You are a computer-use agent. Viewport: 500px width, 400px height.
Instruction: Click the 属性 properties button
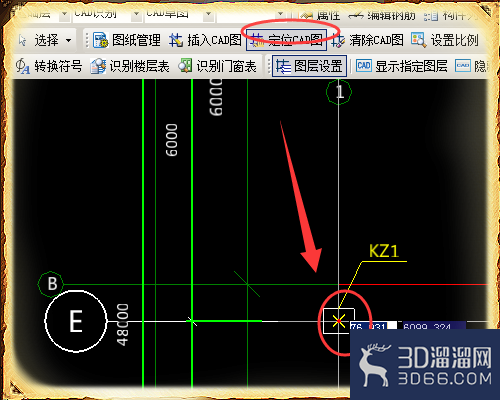click(x=320, y=15)
